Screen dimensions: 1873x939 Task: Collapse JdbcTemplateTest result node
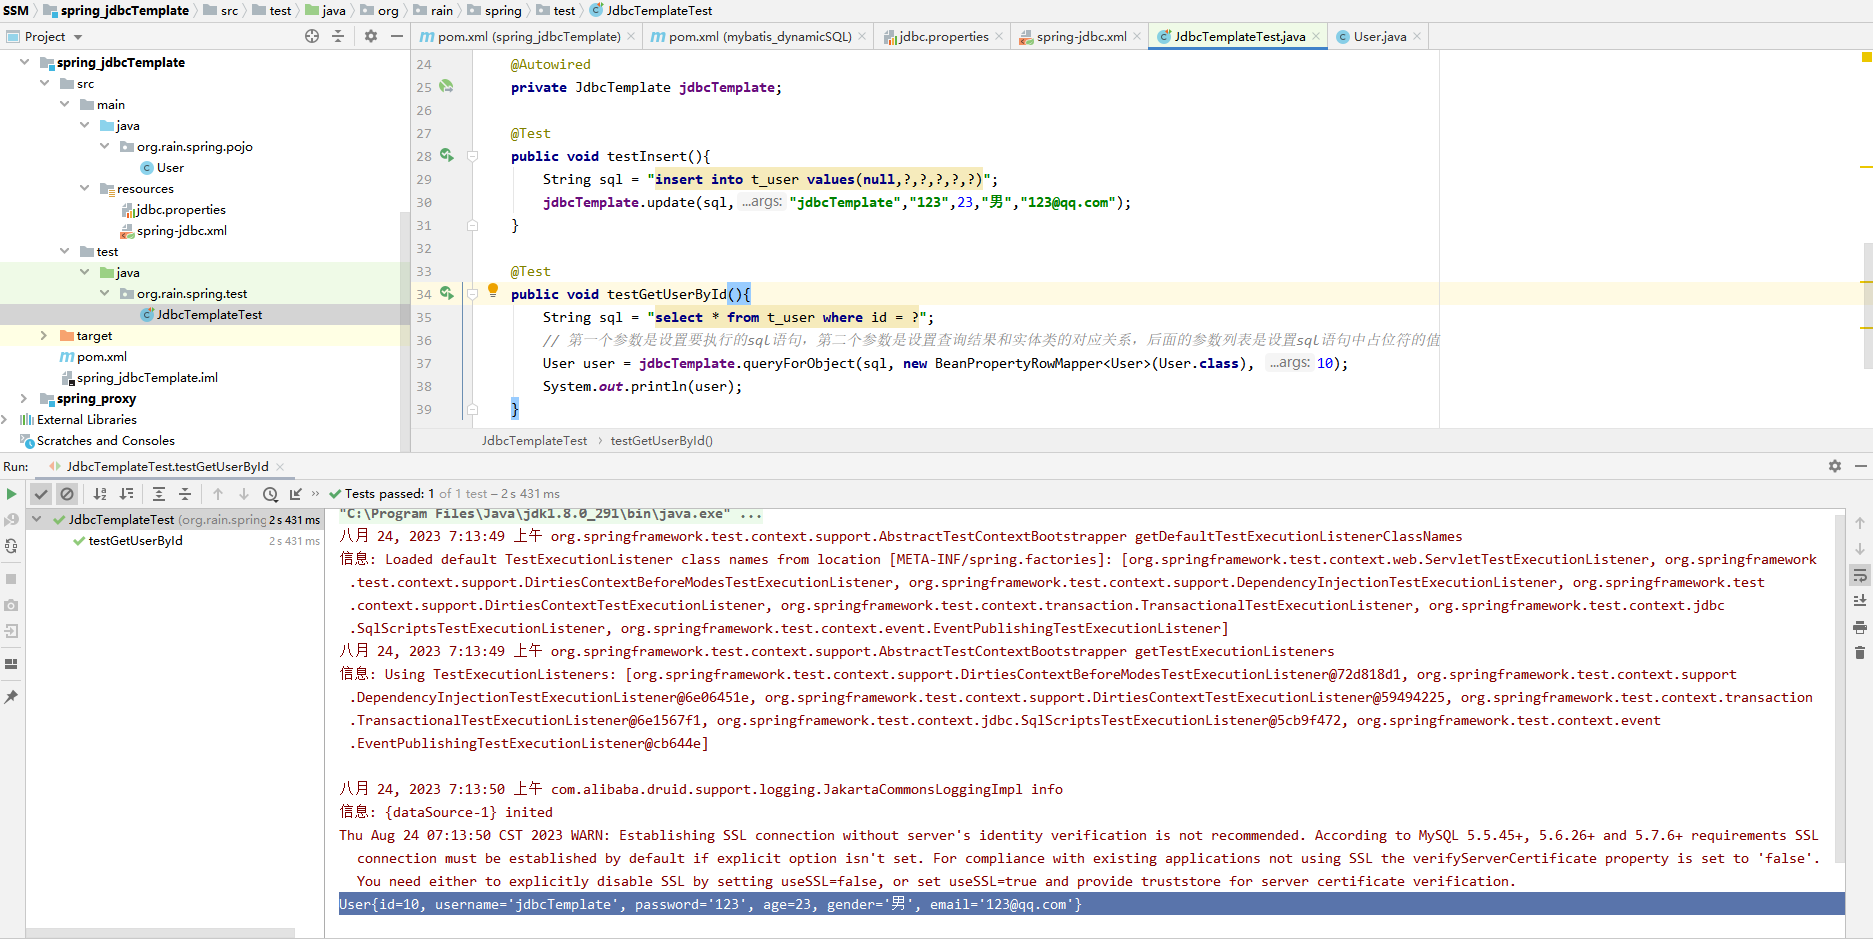click(x=37, y=519)
